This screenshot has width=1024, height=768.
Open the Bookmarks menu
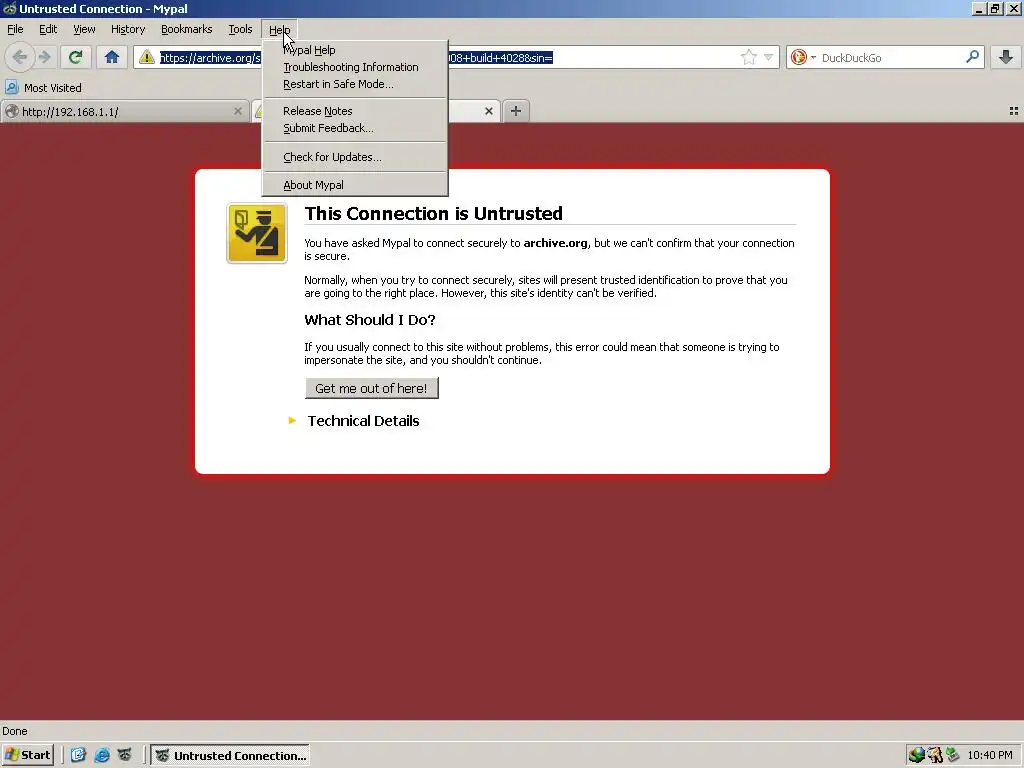(186, 29)
